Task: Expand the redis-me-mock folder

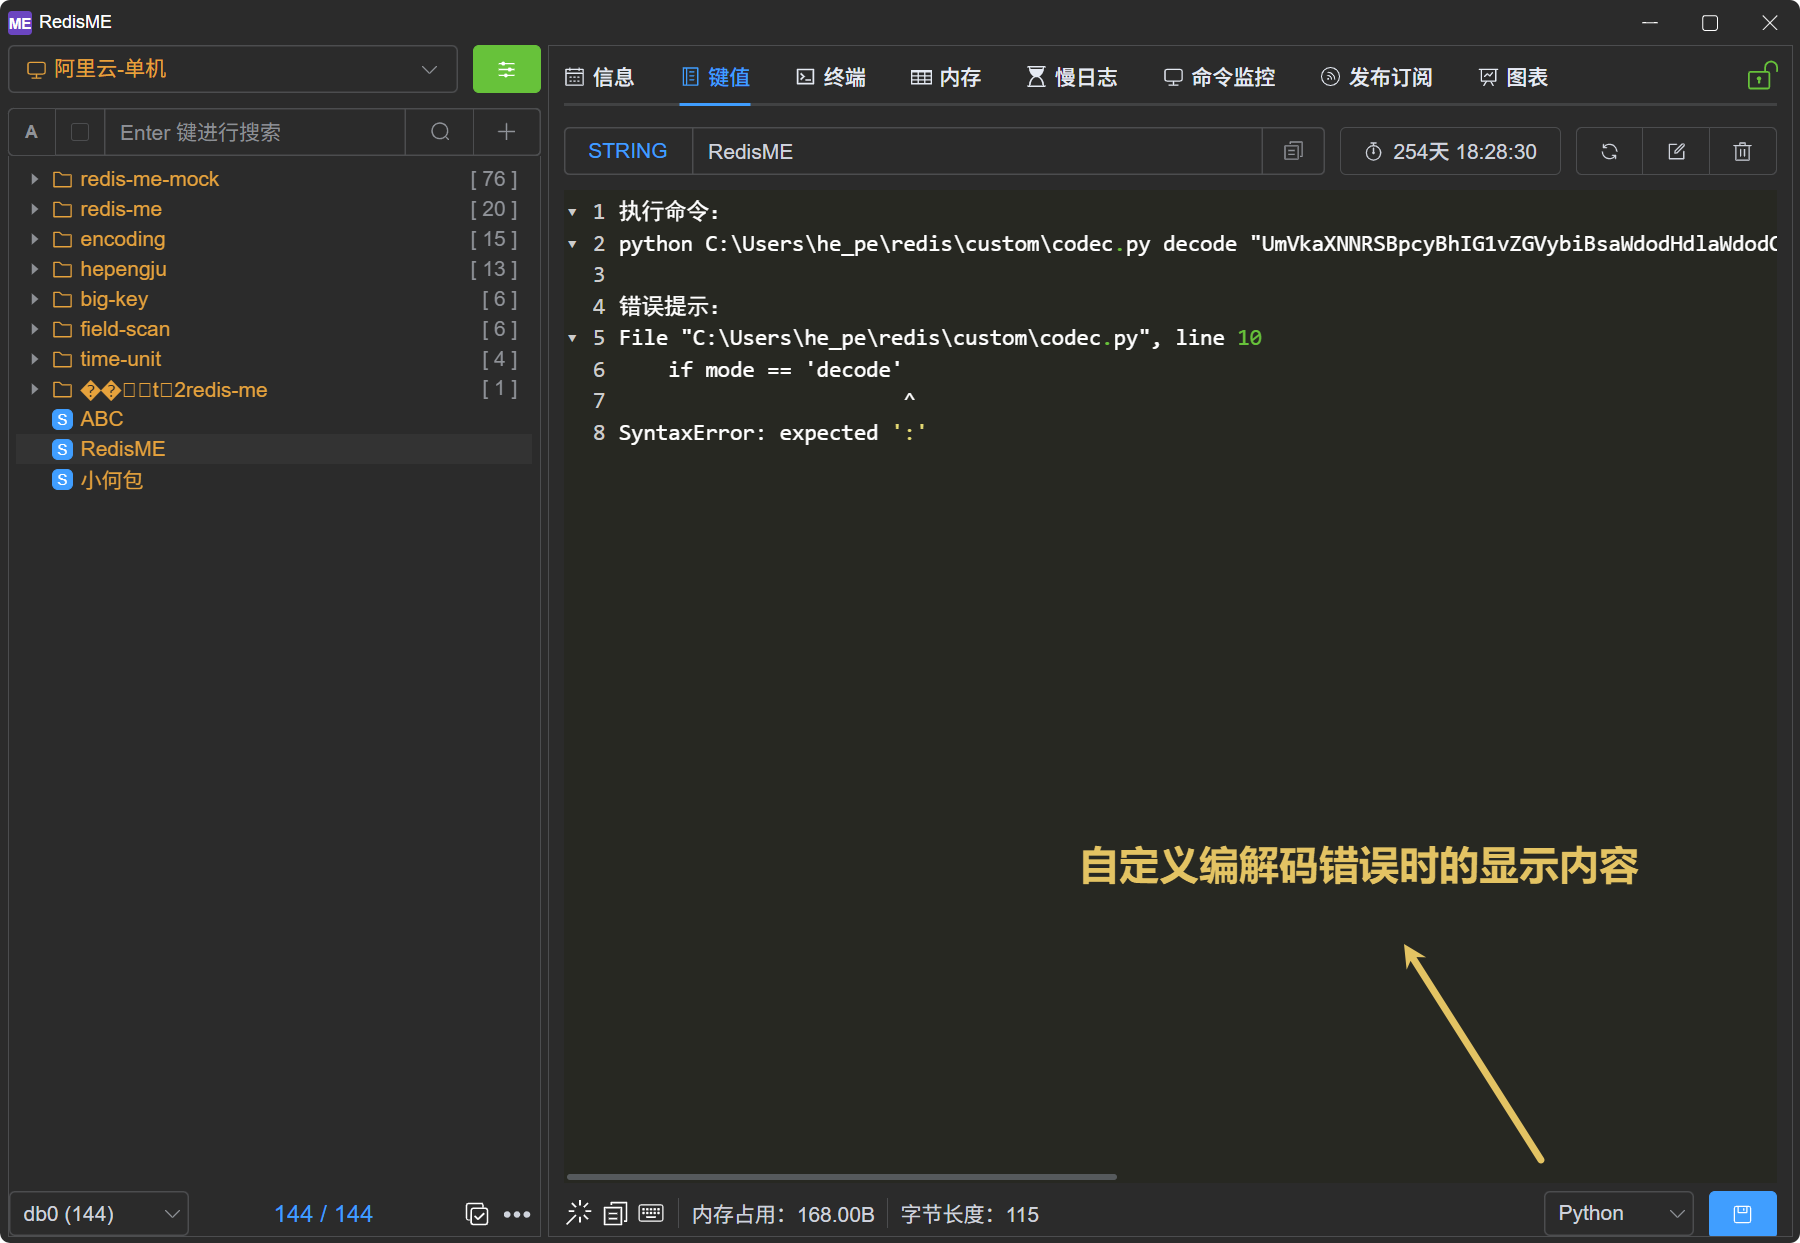Action: 34,179
